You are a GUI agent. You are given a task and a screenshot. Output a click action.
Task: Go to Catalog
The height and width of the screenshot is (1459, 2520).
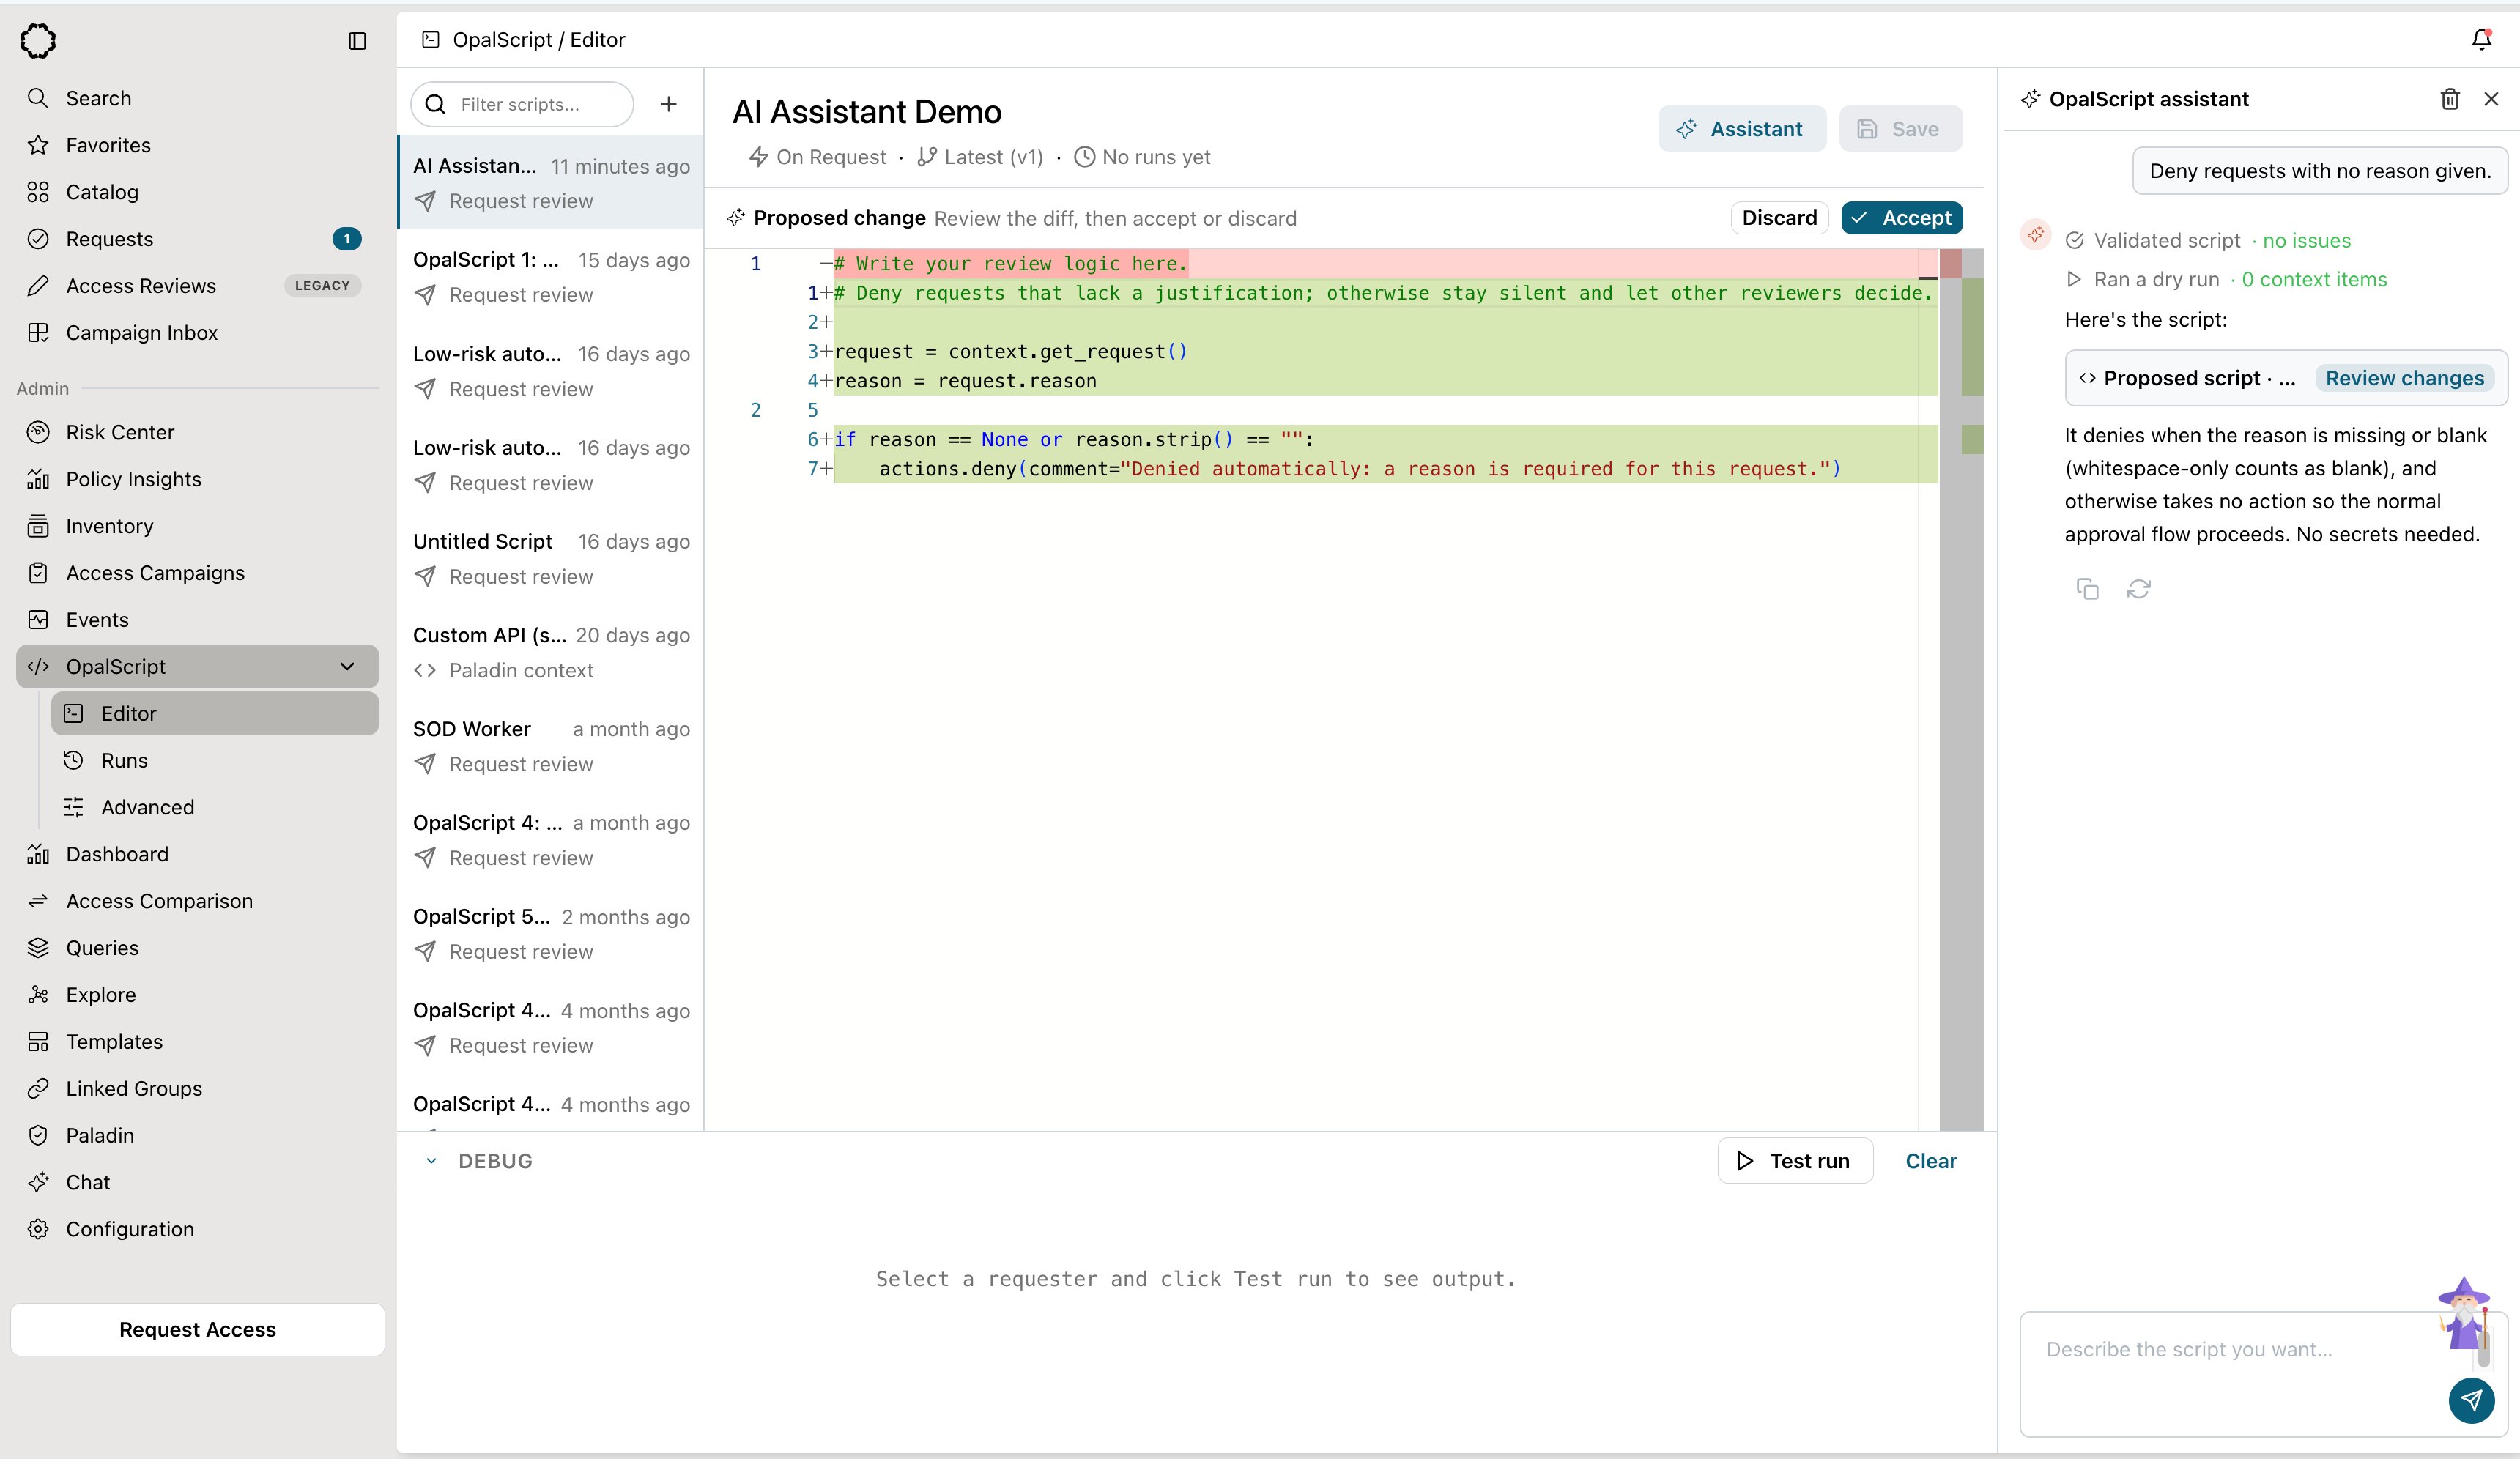point(197,192)
